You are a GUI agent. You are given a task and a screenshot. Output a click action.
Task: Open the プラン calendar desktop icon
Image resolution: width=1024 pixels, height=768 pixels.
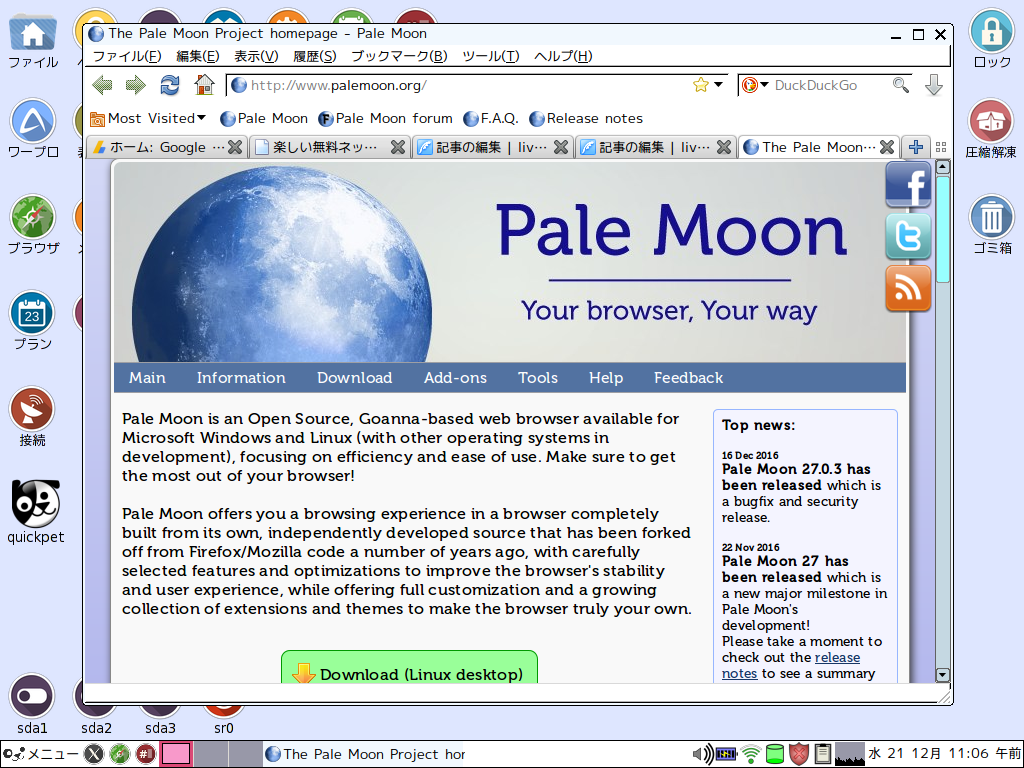pyautogui.click(x=33, y=321)
